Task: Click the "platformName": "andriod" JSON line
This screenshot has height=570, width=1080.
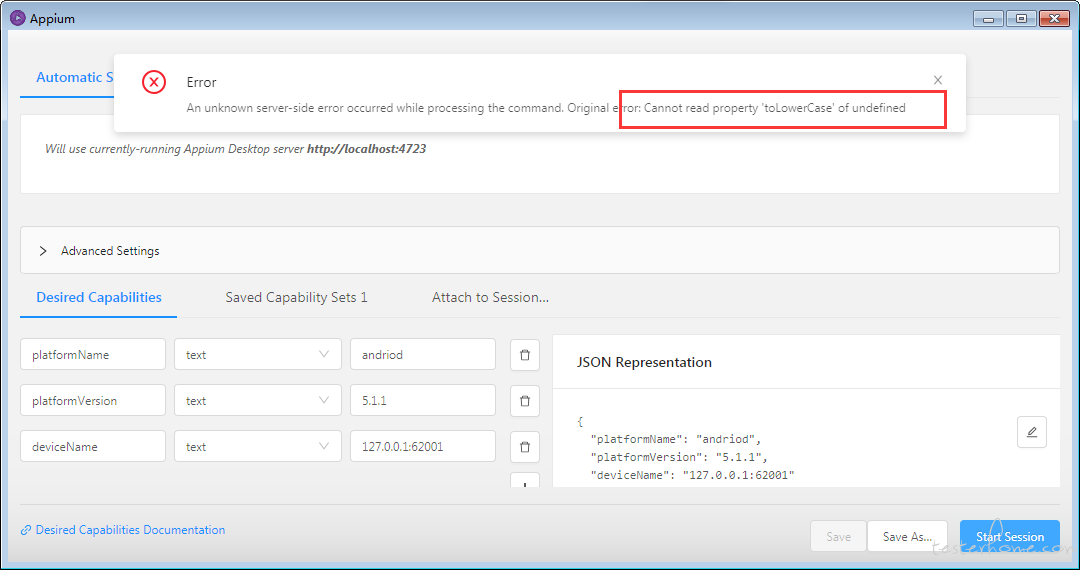Action: pyautogui.click(x=676, y=439)
